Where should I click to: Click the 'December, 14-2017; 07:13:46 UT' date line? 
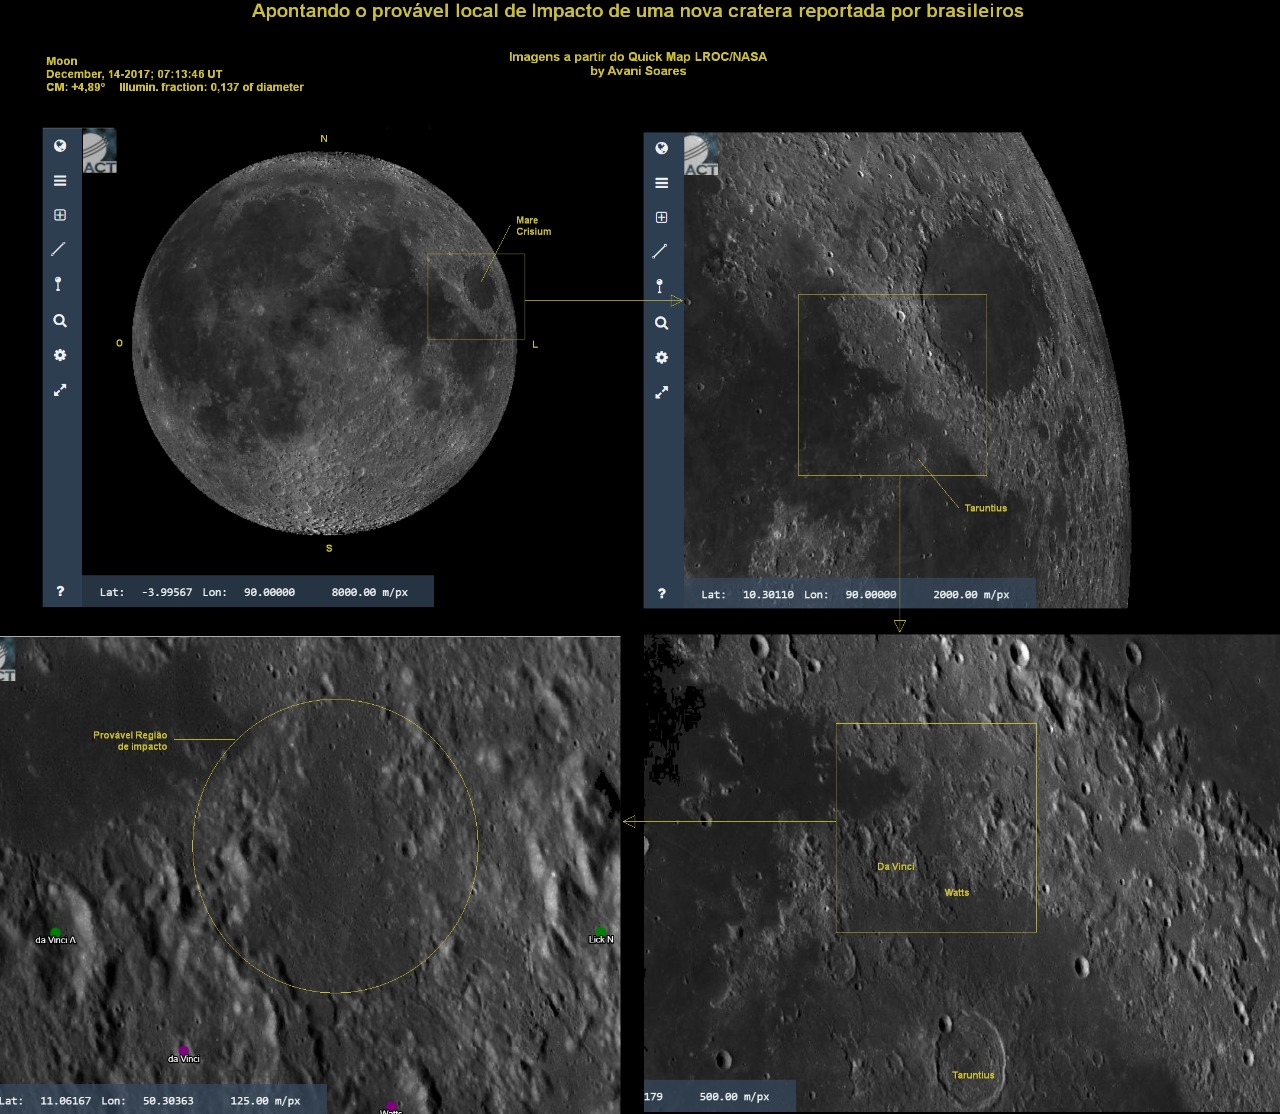pos(134,74)
